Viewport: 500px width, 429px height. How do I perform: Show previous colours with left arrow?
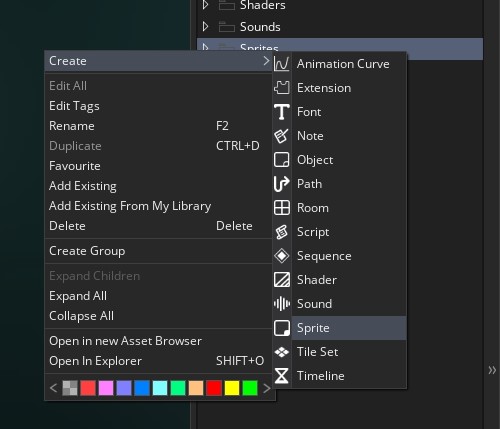click(53, 388)
